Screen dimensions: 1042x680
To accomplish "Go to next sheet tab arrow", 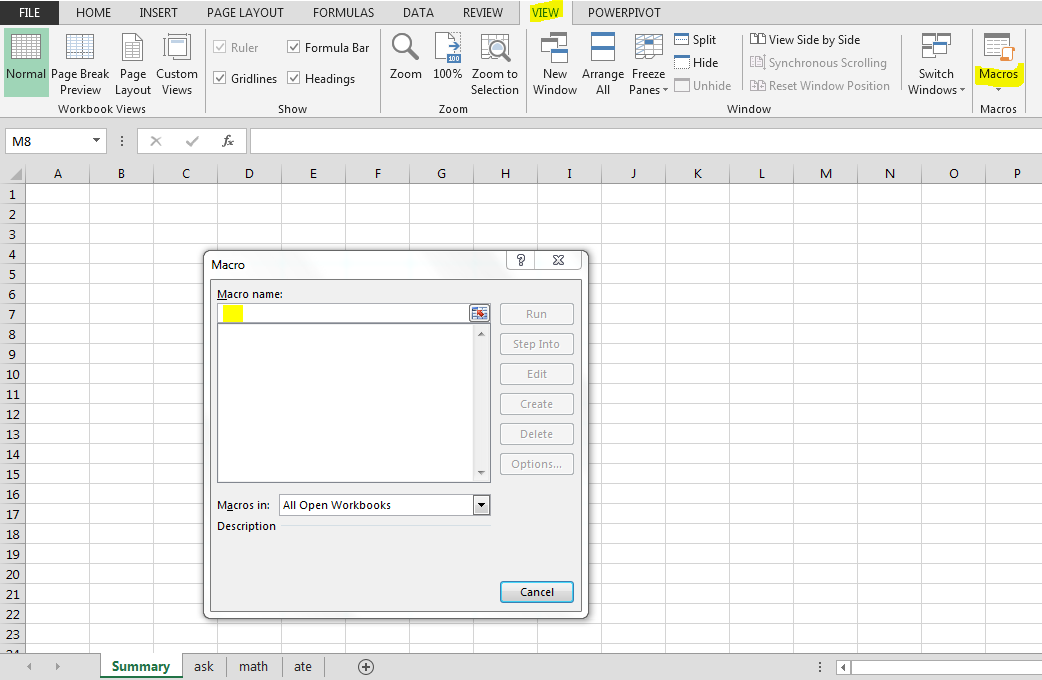I will pos(58,666).
